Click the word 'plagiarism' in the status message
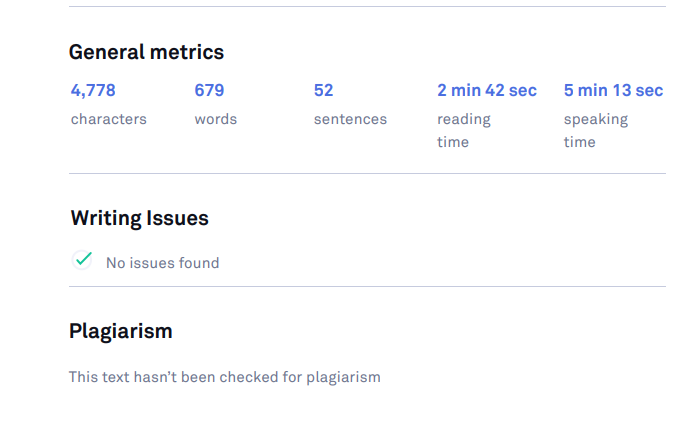Viewport: 693px width, 429px height. tap(343, 378)
